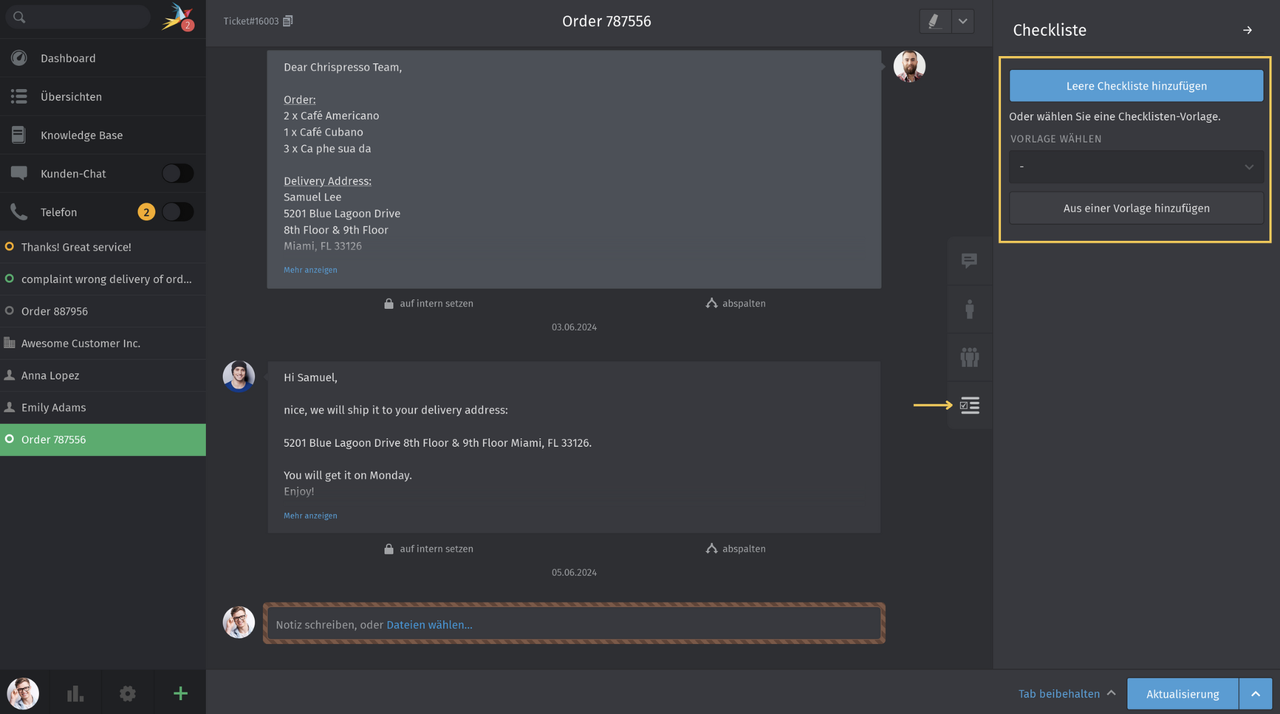Select the text highlighter tool
The image size is (1280, 714).
click(x=934, y=20)
